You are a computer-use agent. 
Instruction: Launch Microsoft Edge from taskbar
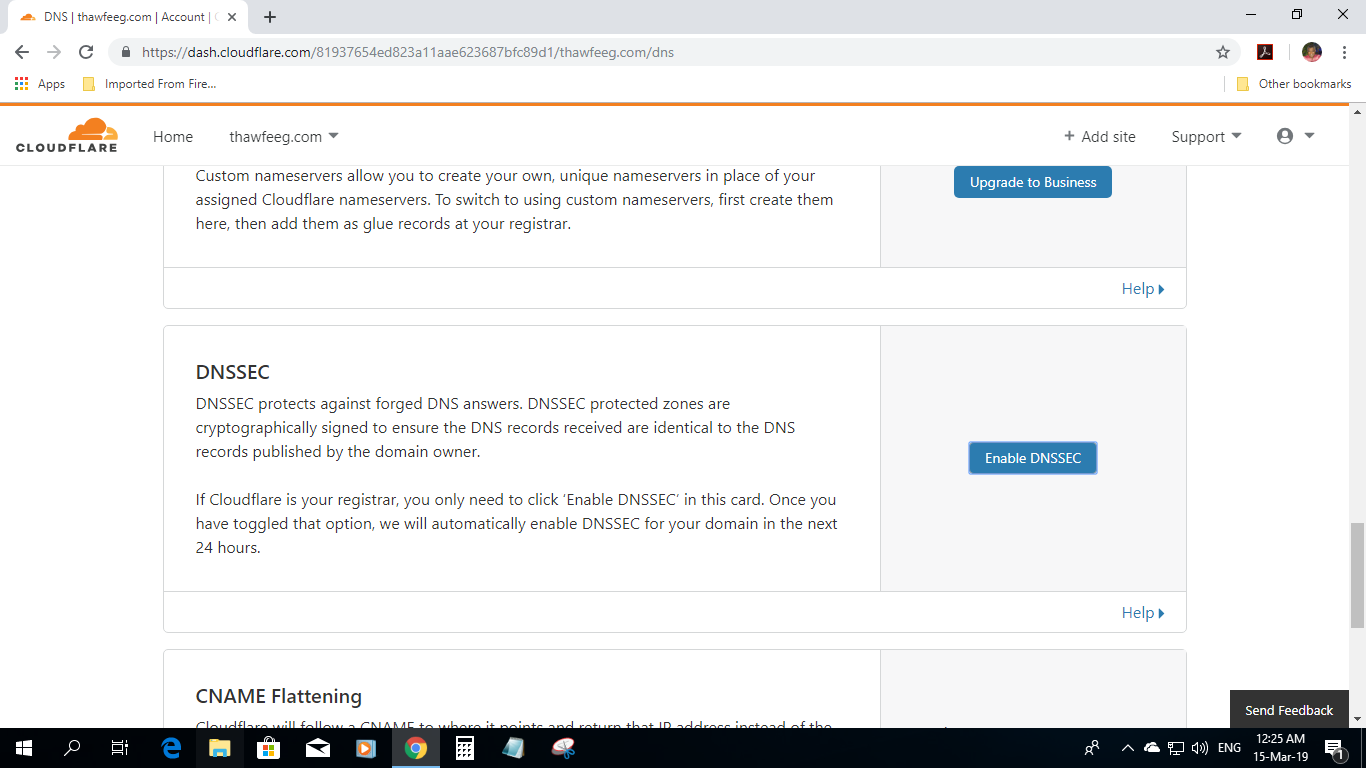tap(171, 748)
